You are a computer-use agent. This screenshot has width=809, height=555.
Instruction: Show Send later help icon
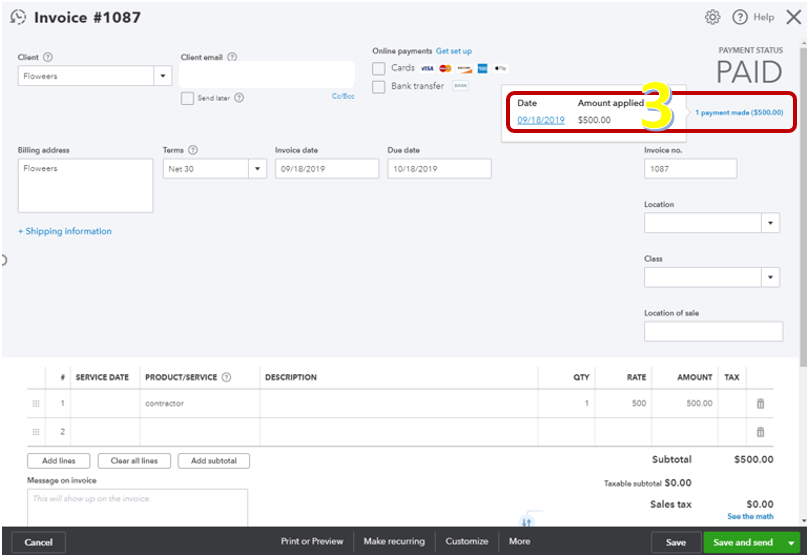(x=239, y=97)
